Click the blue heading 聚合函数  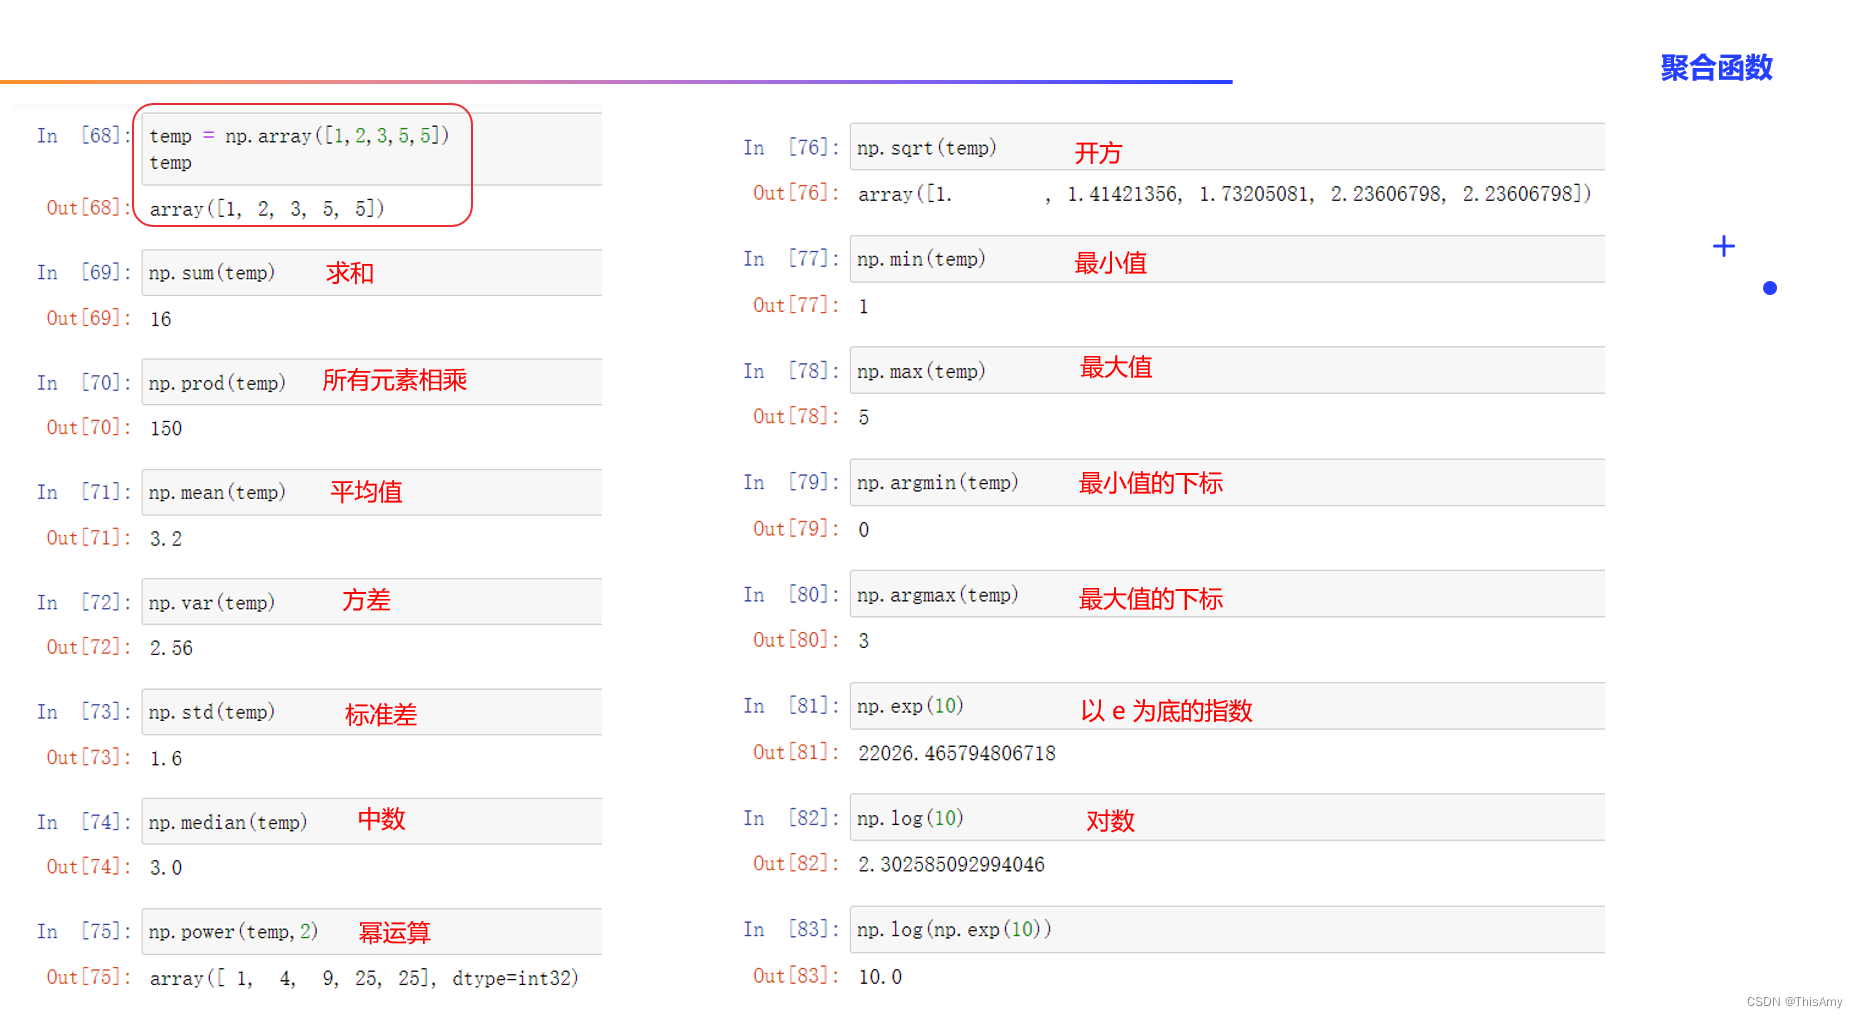tap(1717, 68)
